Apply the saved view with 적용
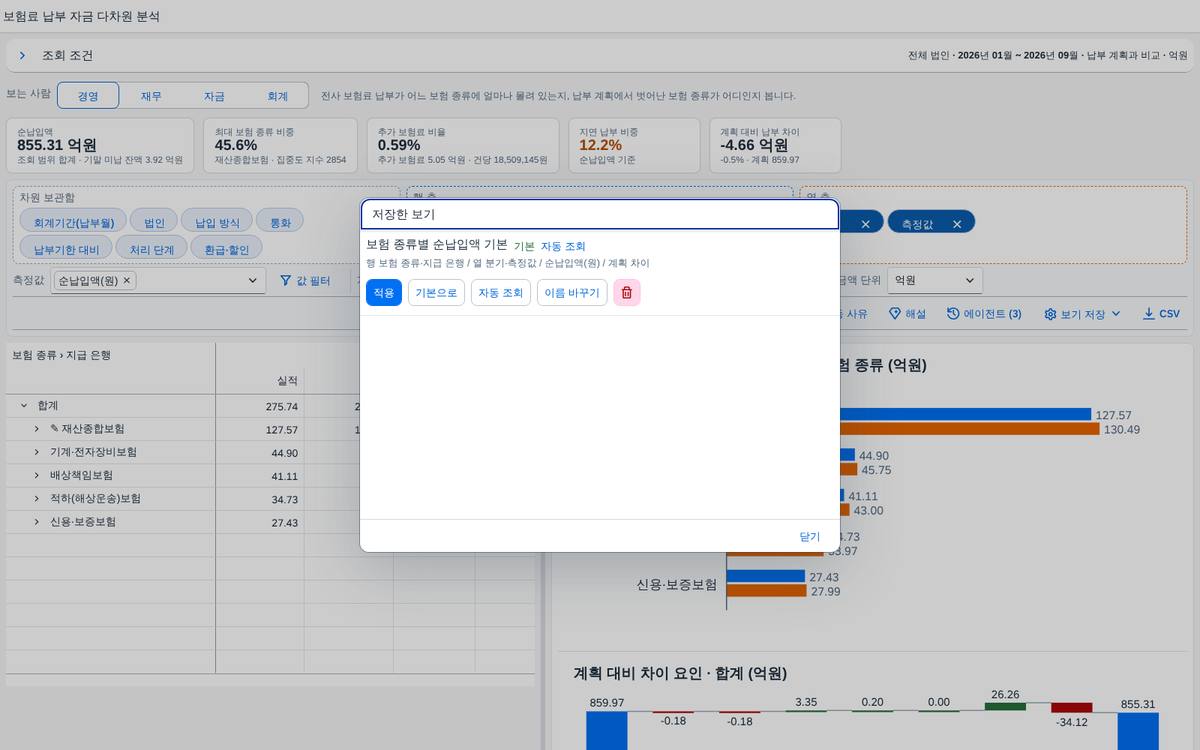 pyautogui.click(x=384, y=292)
